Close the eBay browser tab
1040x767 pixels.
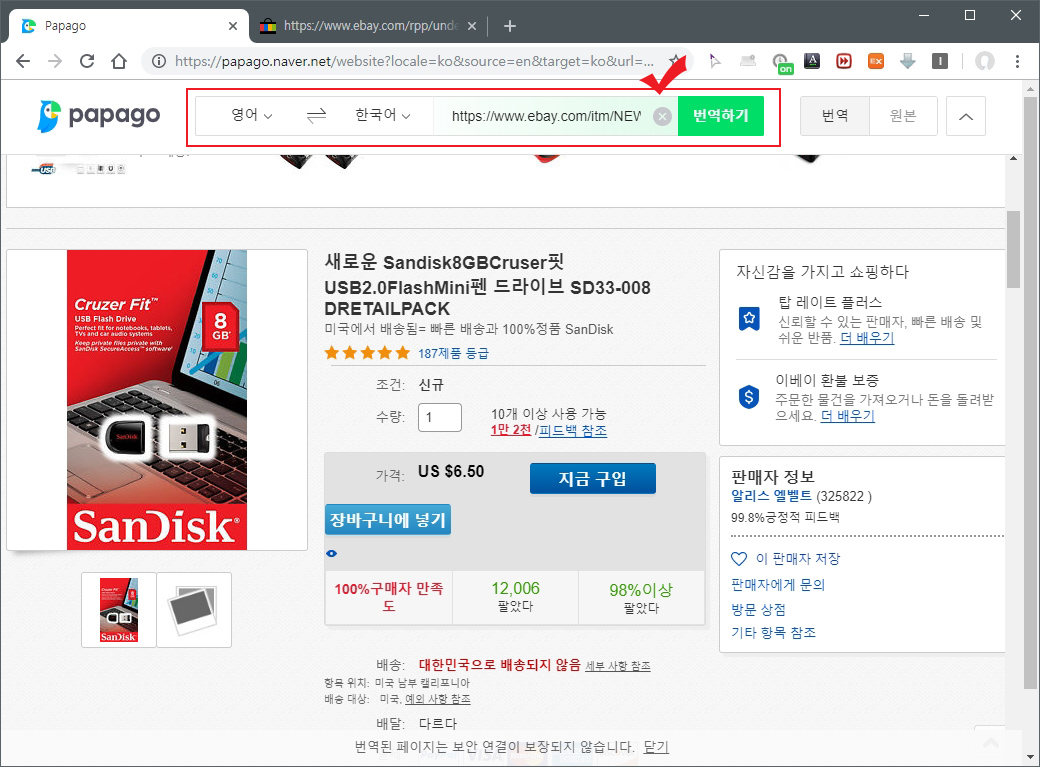click(472, 26)
